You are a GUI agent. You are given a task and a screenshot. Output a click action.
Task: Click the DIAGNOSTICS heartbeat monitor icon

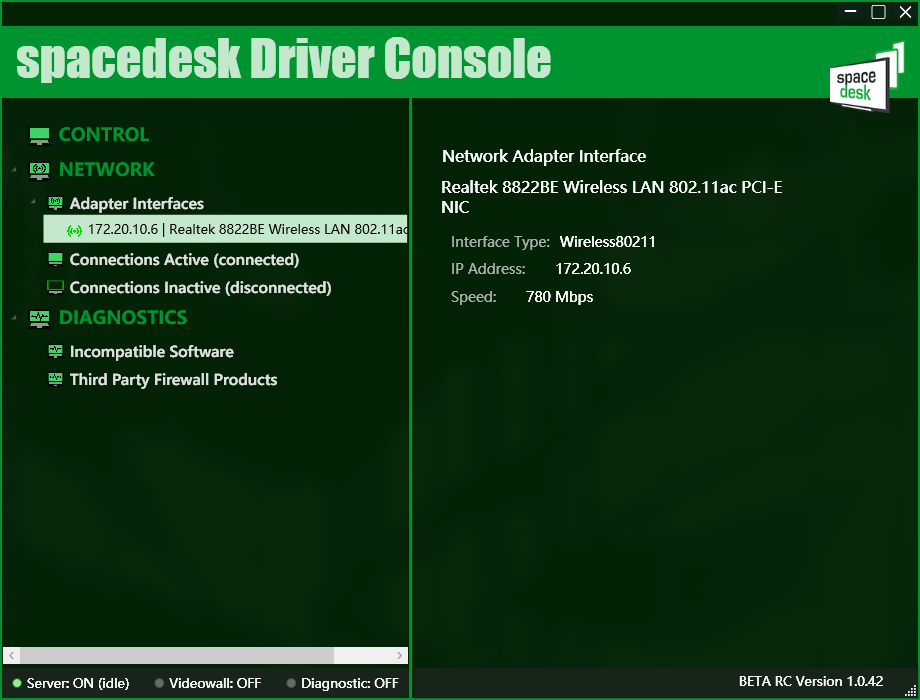click(39, 318)
